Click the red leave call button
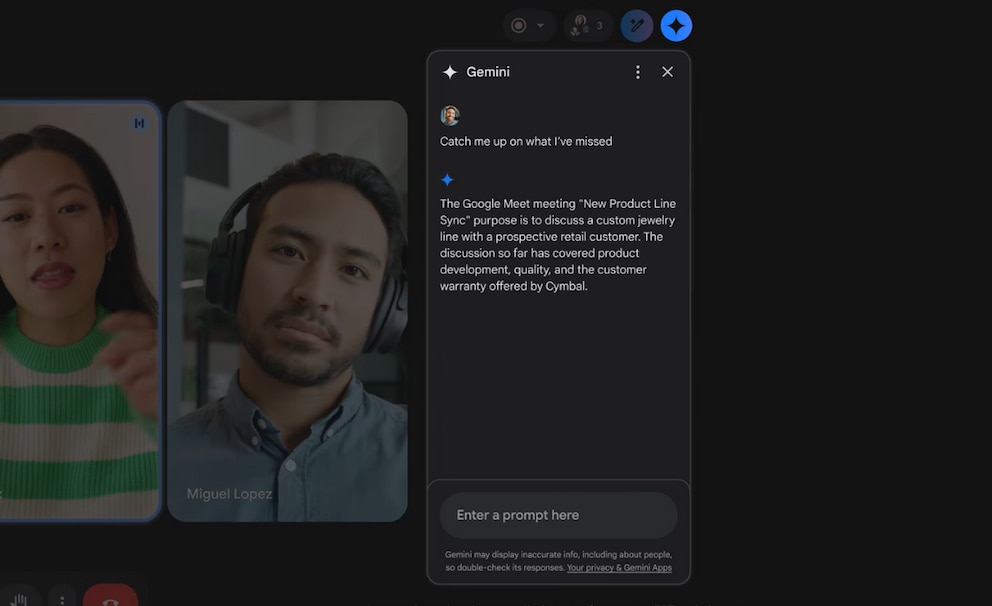Screen dimensions: 992x606 point(111,596)
